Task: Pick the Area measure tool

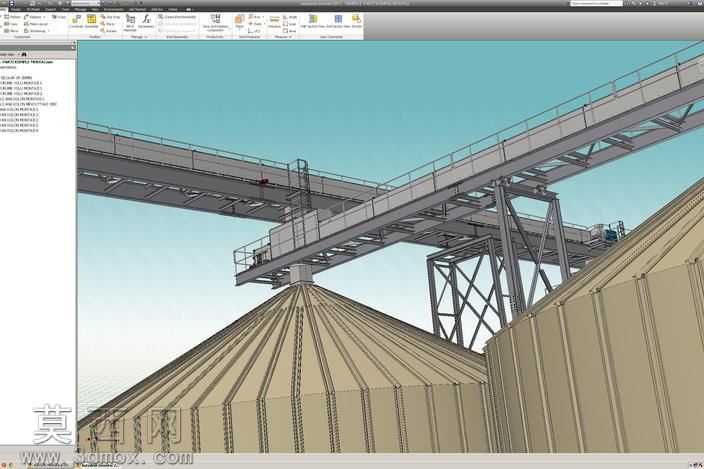Action: (290, 31)
